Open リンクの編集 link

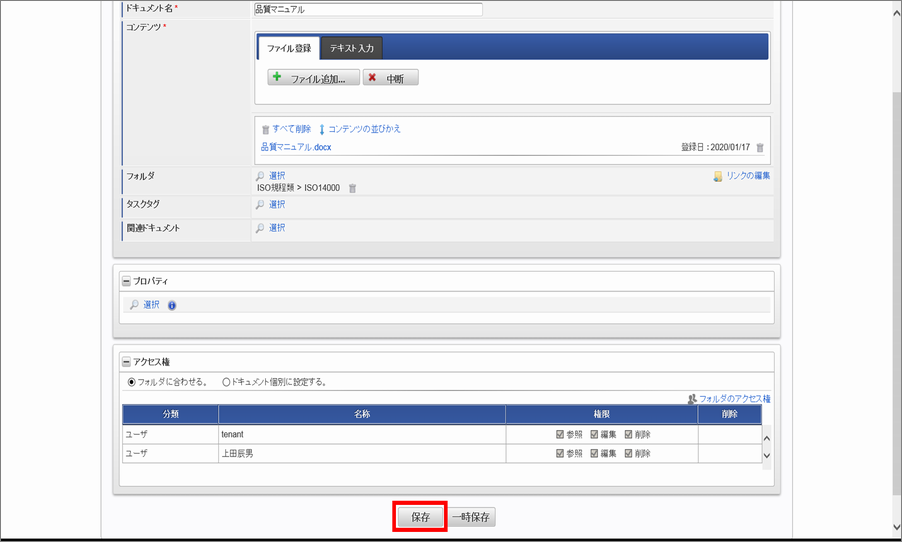[x=748, y=176]
